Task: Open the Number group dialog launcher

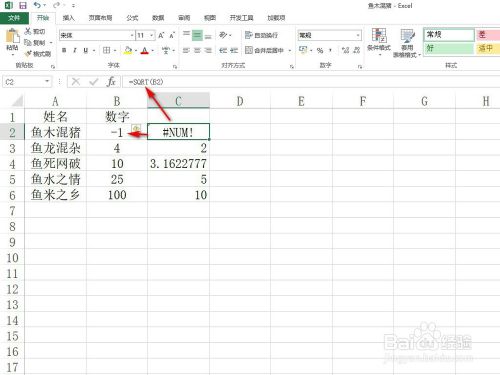Action: (x=360, y=66)
